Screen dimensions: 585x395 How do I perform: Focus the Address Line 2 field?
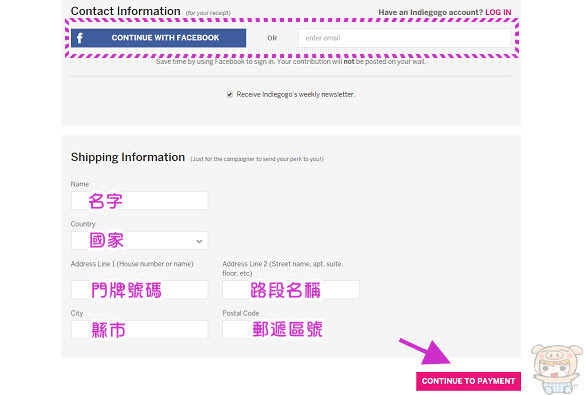click(x=291, y=289)
